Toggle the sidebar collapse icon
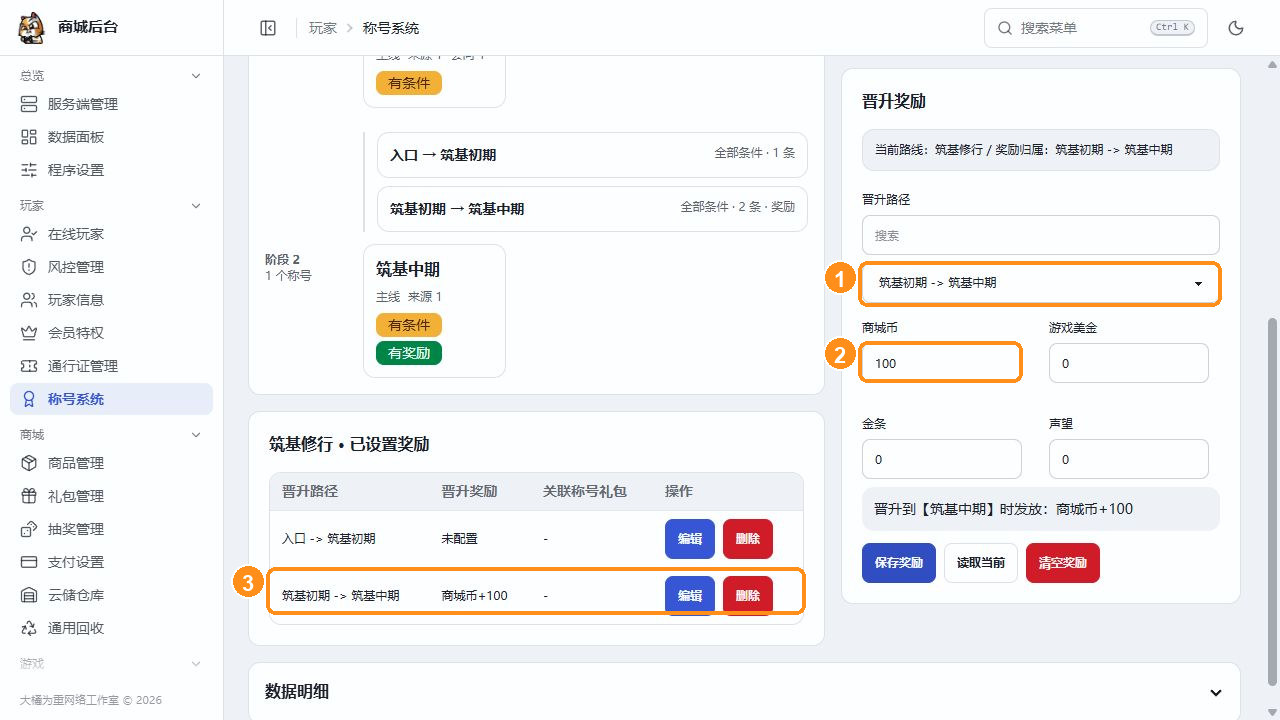Screen dimensions: 1280x720 [x=268, y=28]
